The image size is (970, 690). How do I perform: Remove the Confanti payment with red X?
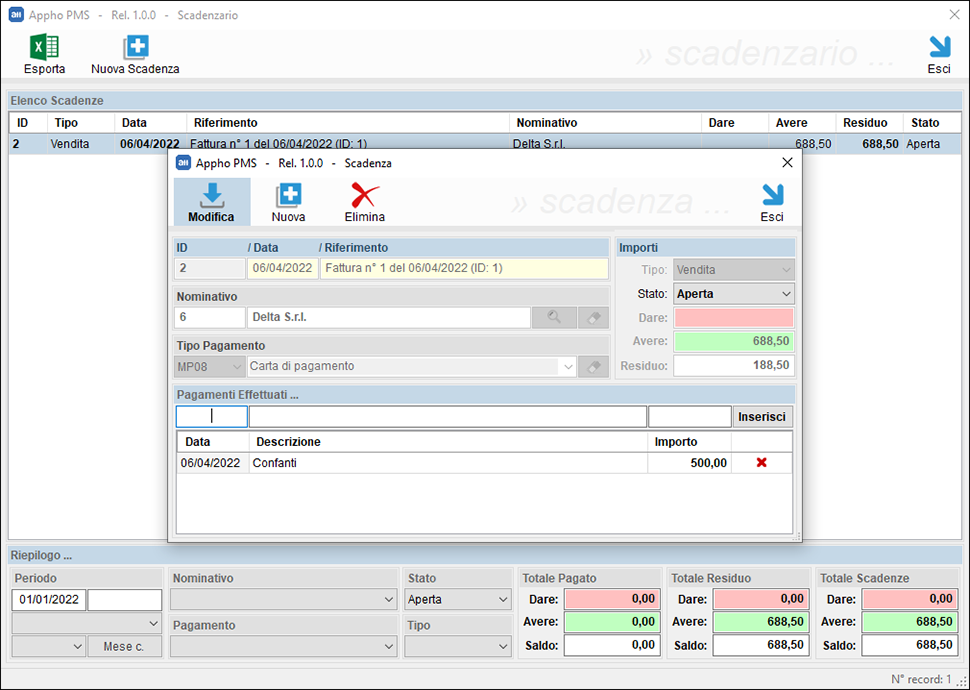pyautogui.click(x=762, y=463)
